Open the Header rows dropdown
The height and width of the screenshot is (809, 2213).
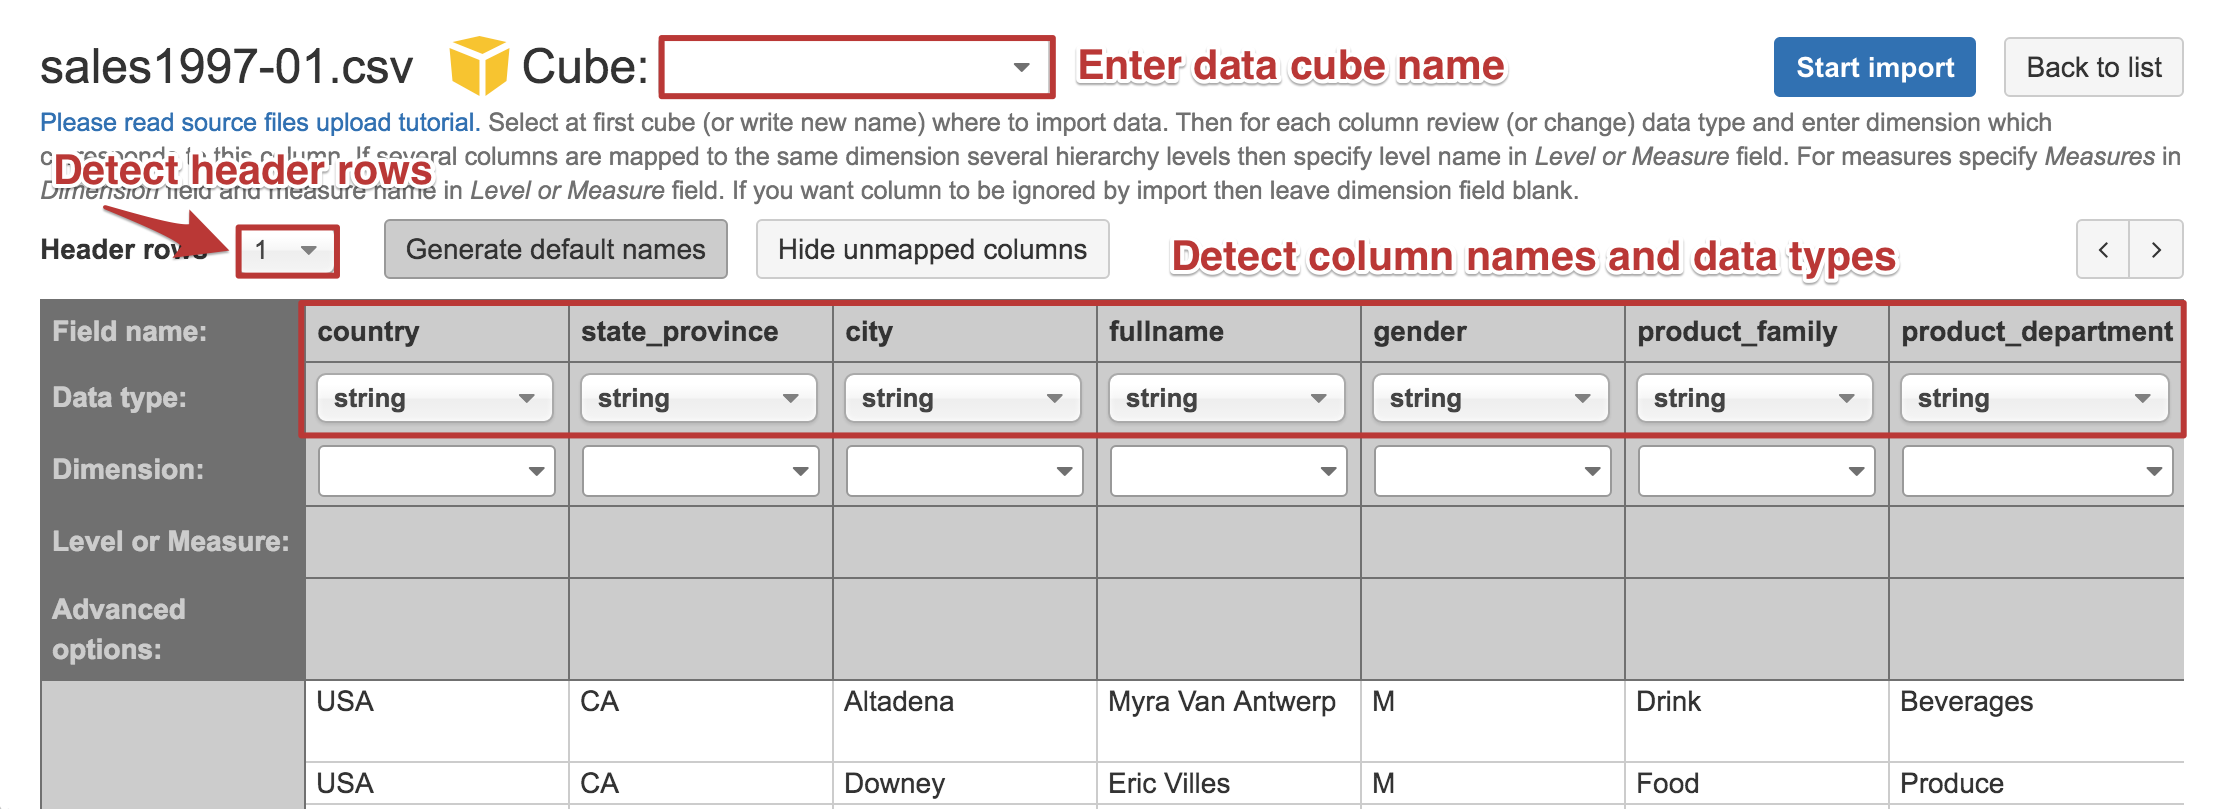pos(287,250)
